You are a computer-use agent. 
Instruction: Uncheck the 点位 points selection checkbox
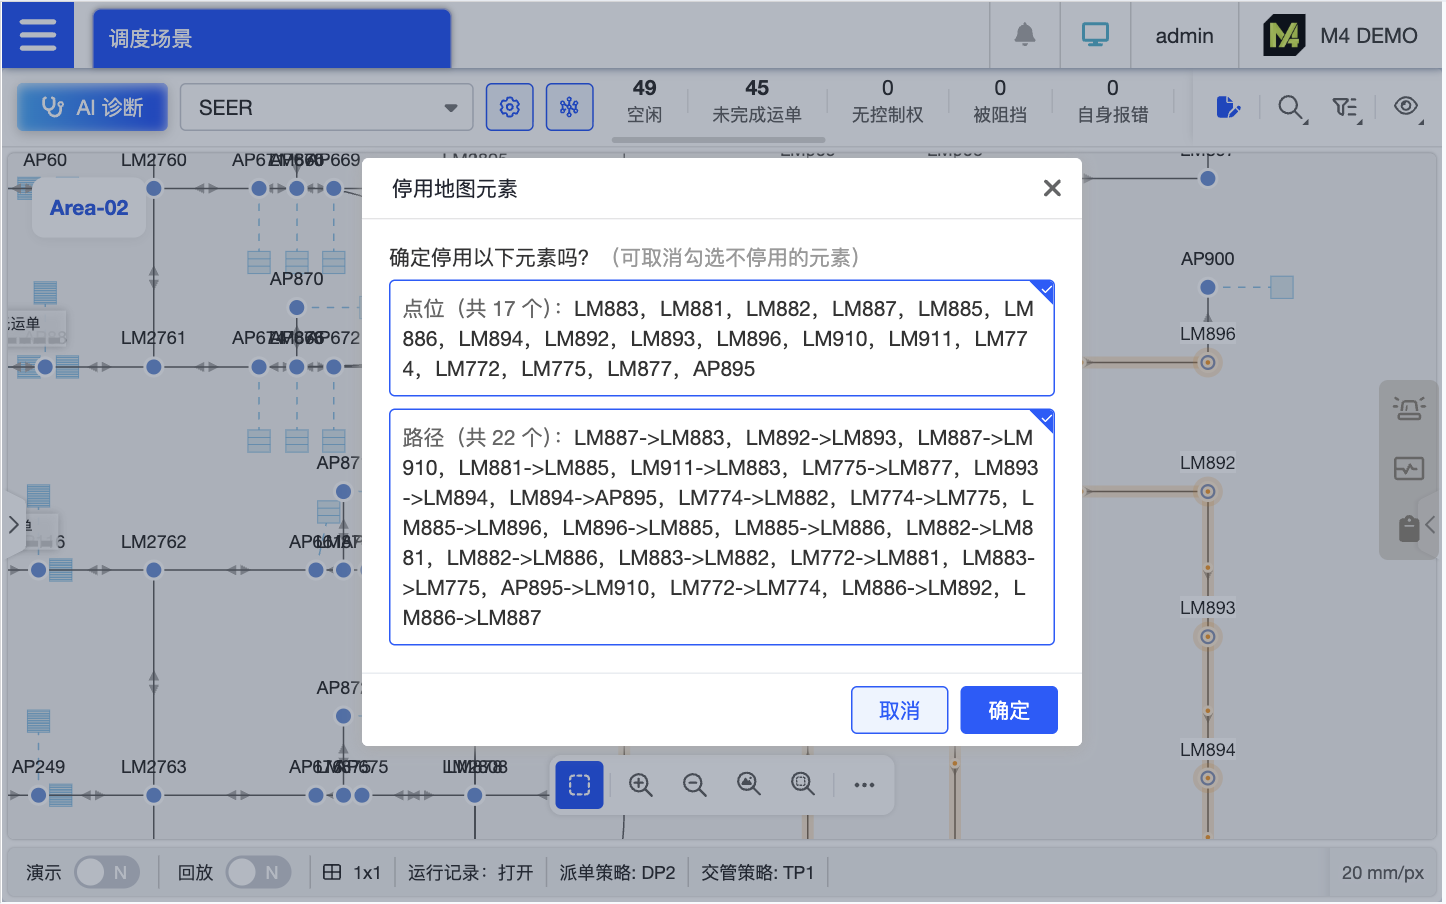click(x=1044, y=291)
